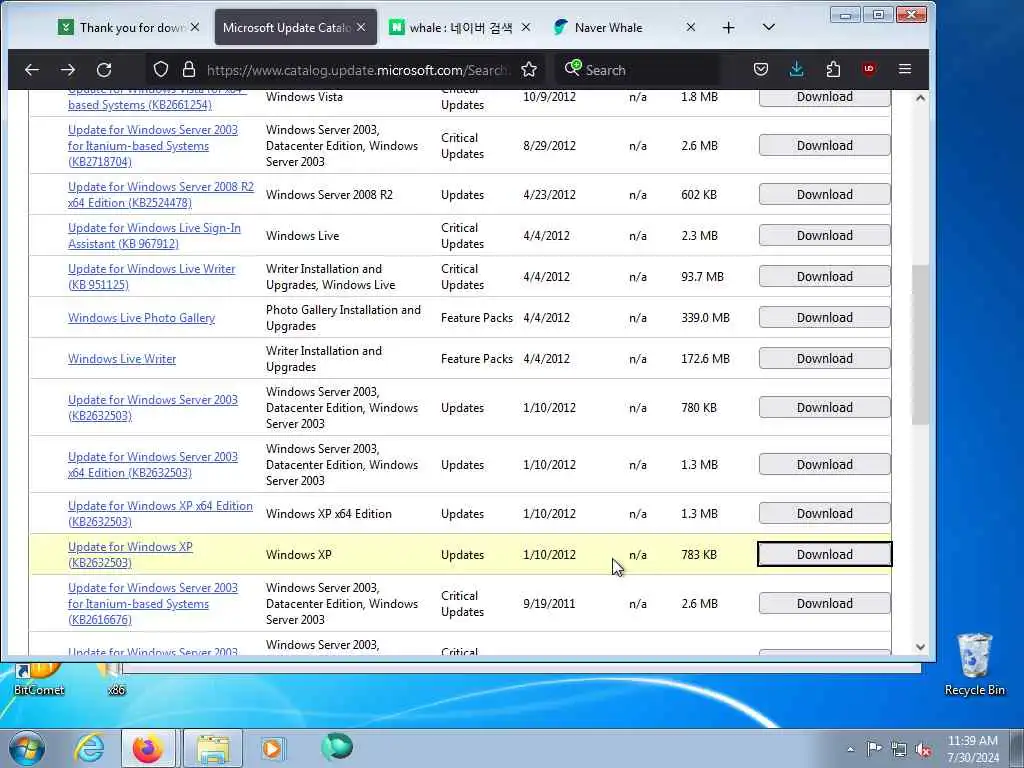
Task: Open the Windows Start menu
Action: pos(26,748)
